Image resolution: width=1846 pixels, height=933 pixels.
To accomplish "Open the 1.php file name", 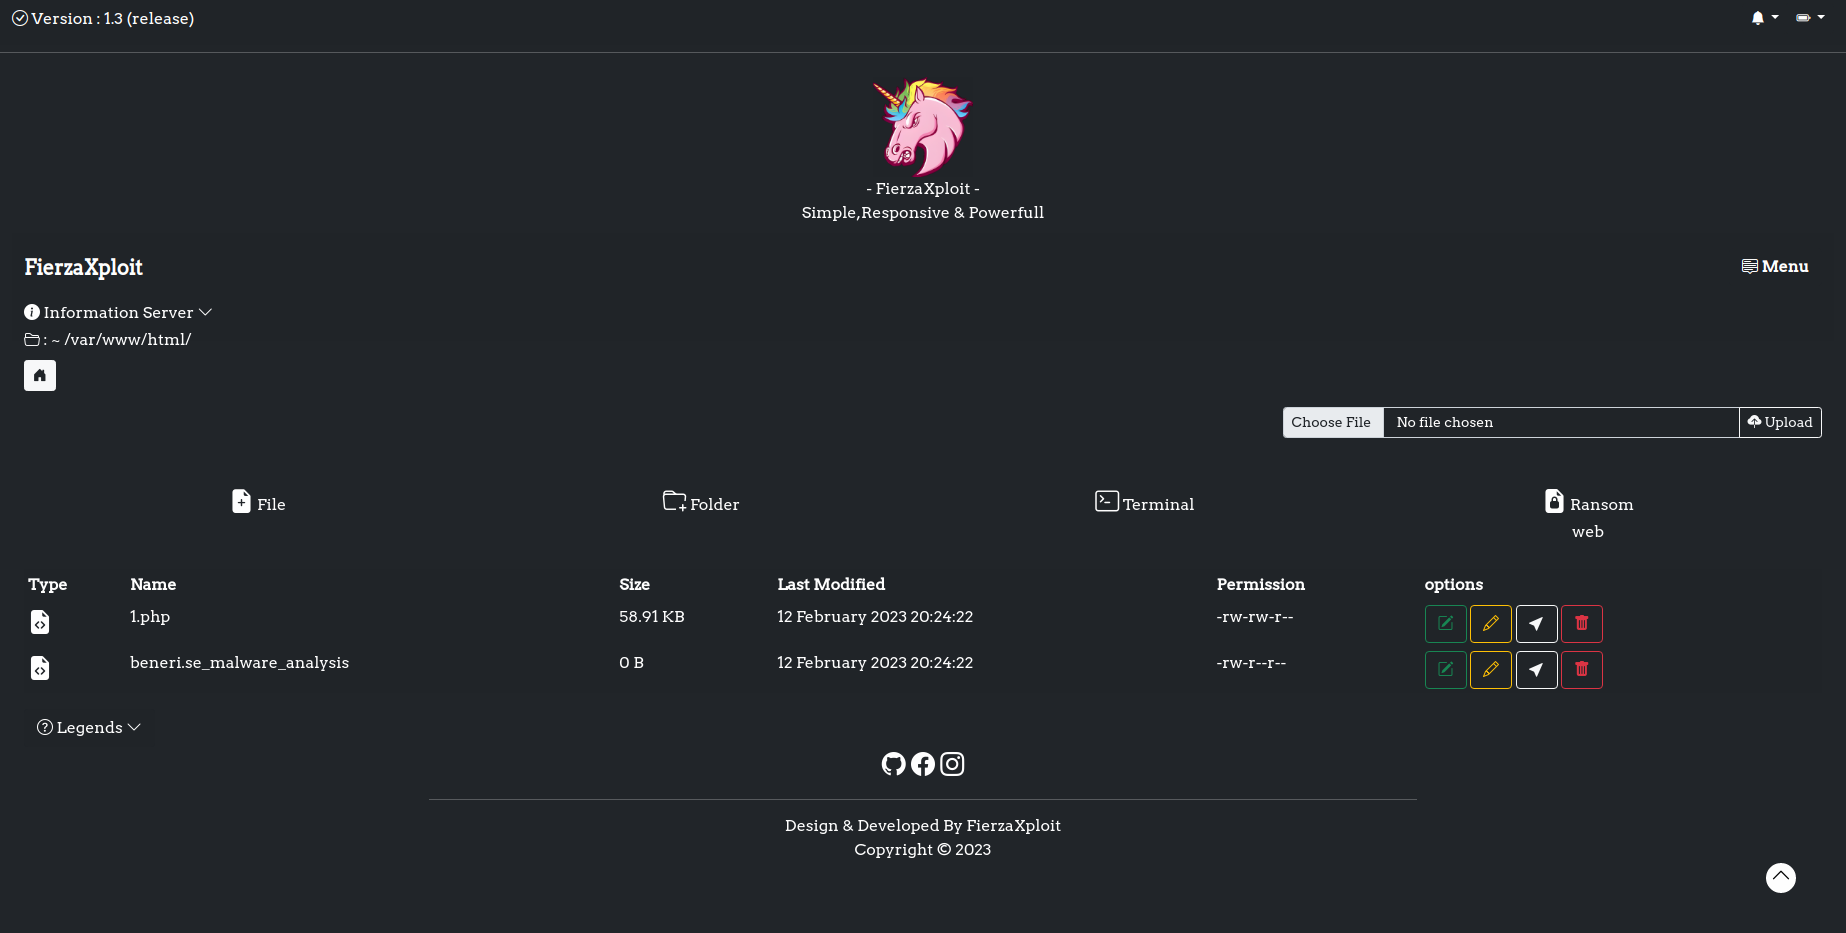I will point(150,617).
